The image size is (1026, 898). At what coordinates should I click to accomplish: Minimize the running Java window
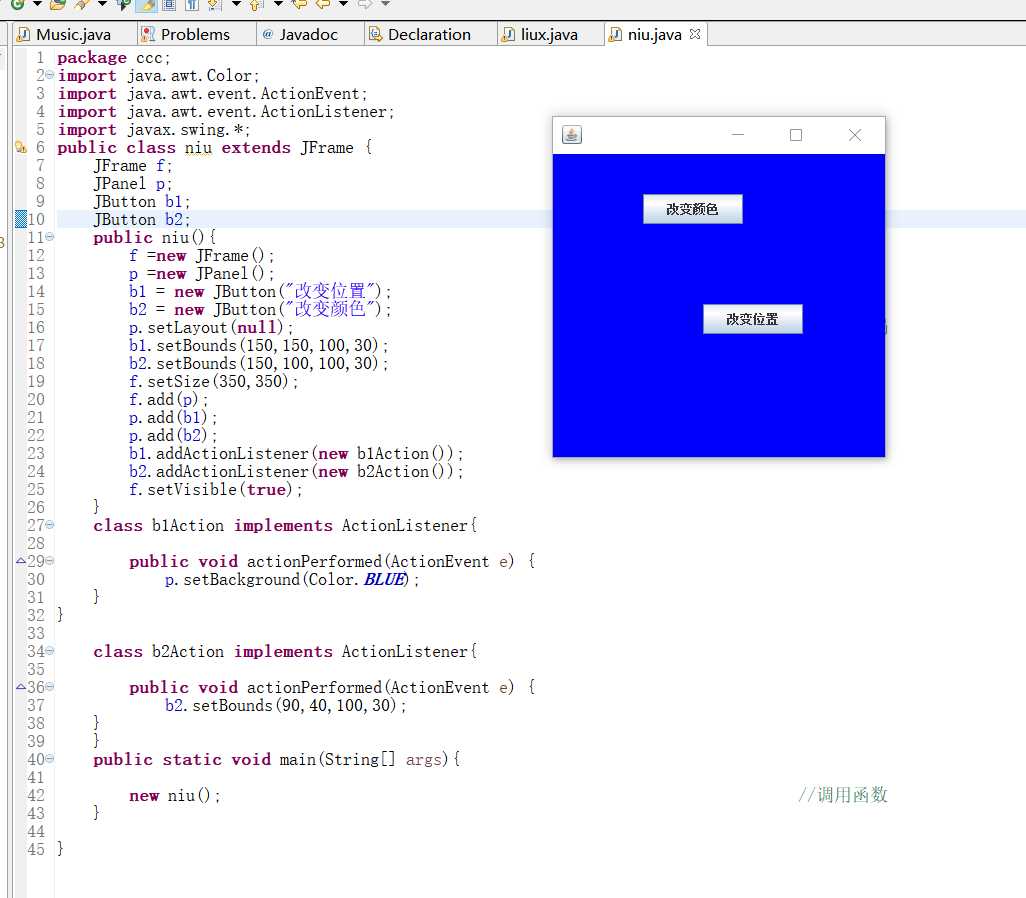click(x=738, y=135)
